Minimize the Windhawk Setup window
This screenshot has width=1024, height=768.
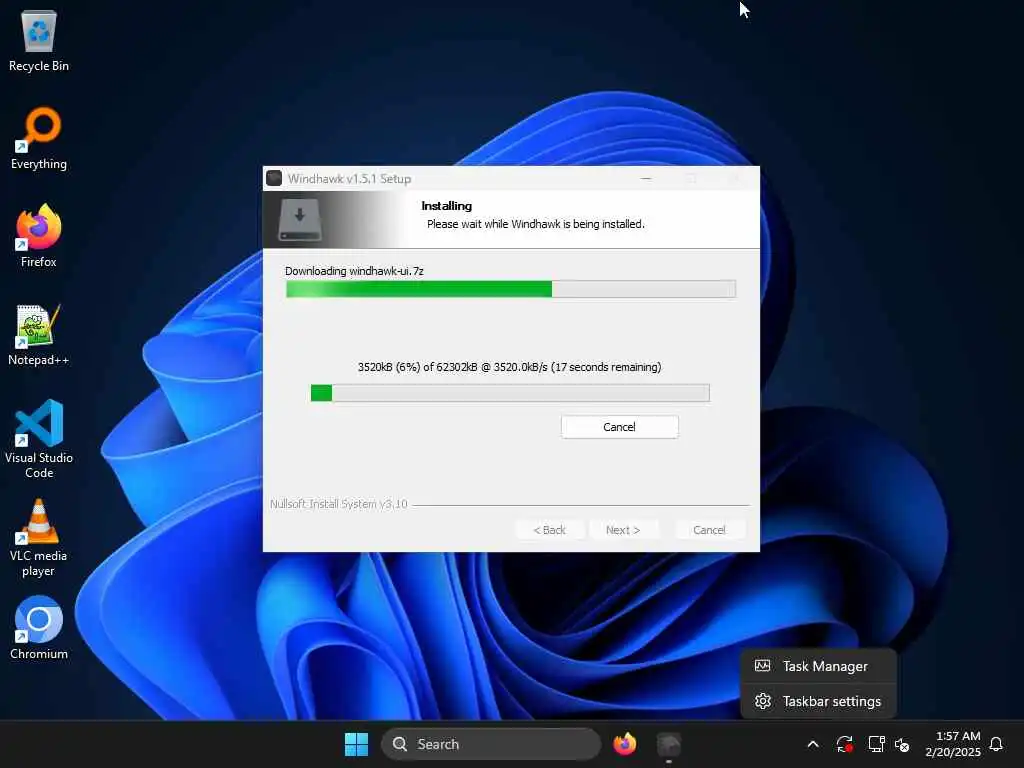point(646,178)
